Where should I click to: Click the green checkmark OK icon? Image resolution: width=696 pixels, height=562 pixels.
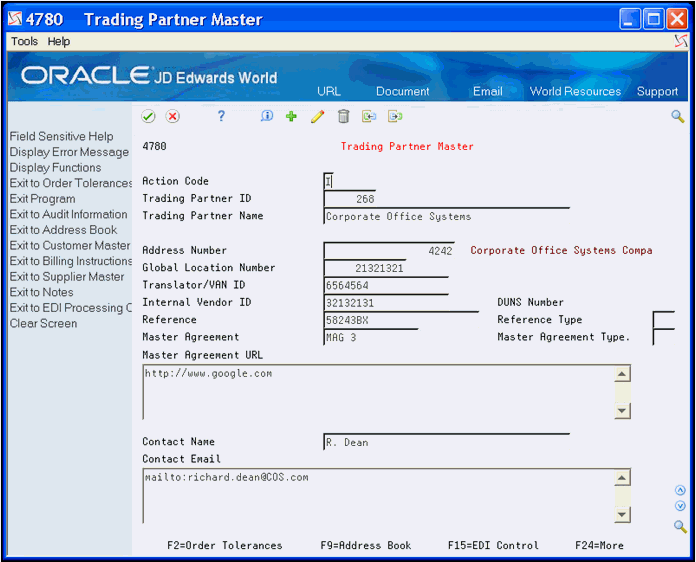(148, 116)
